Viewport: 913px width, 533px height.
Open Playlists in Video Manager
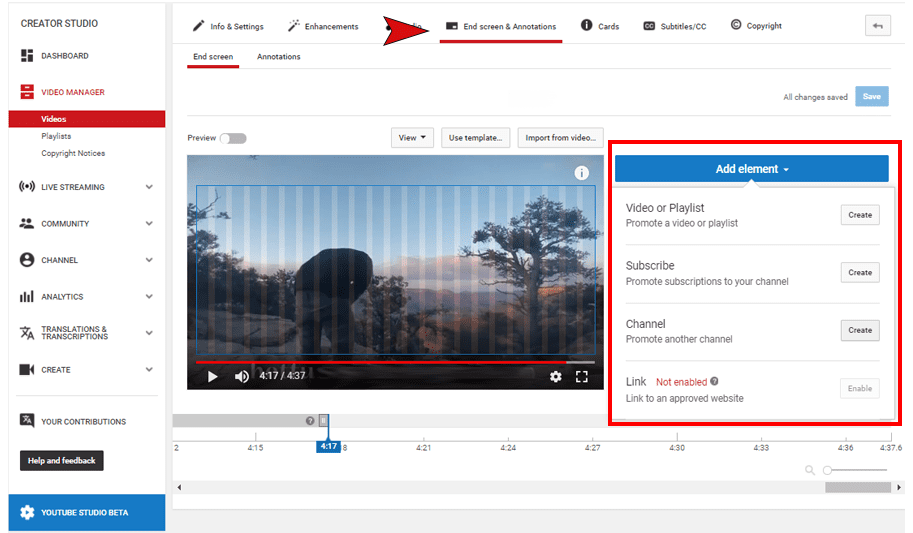(56, 136)
